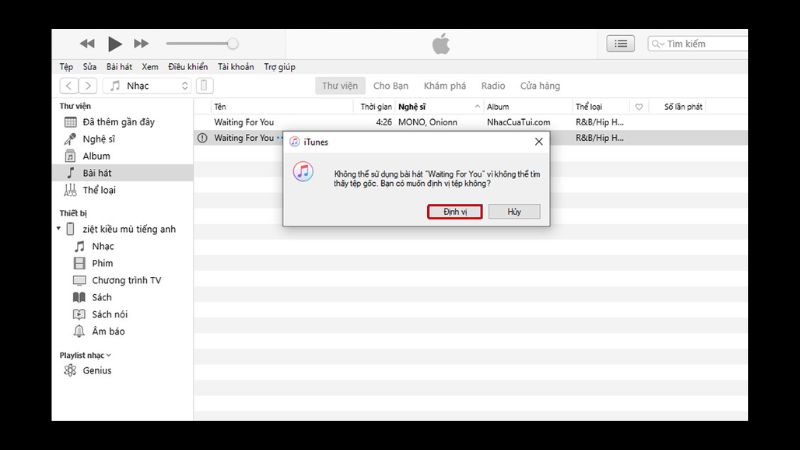Click the device phone icon button
Image resolution: width=800 pixels, height=450 pixels.
click(205, 86)
